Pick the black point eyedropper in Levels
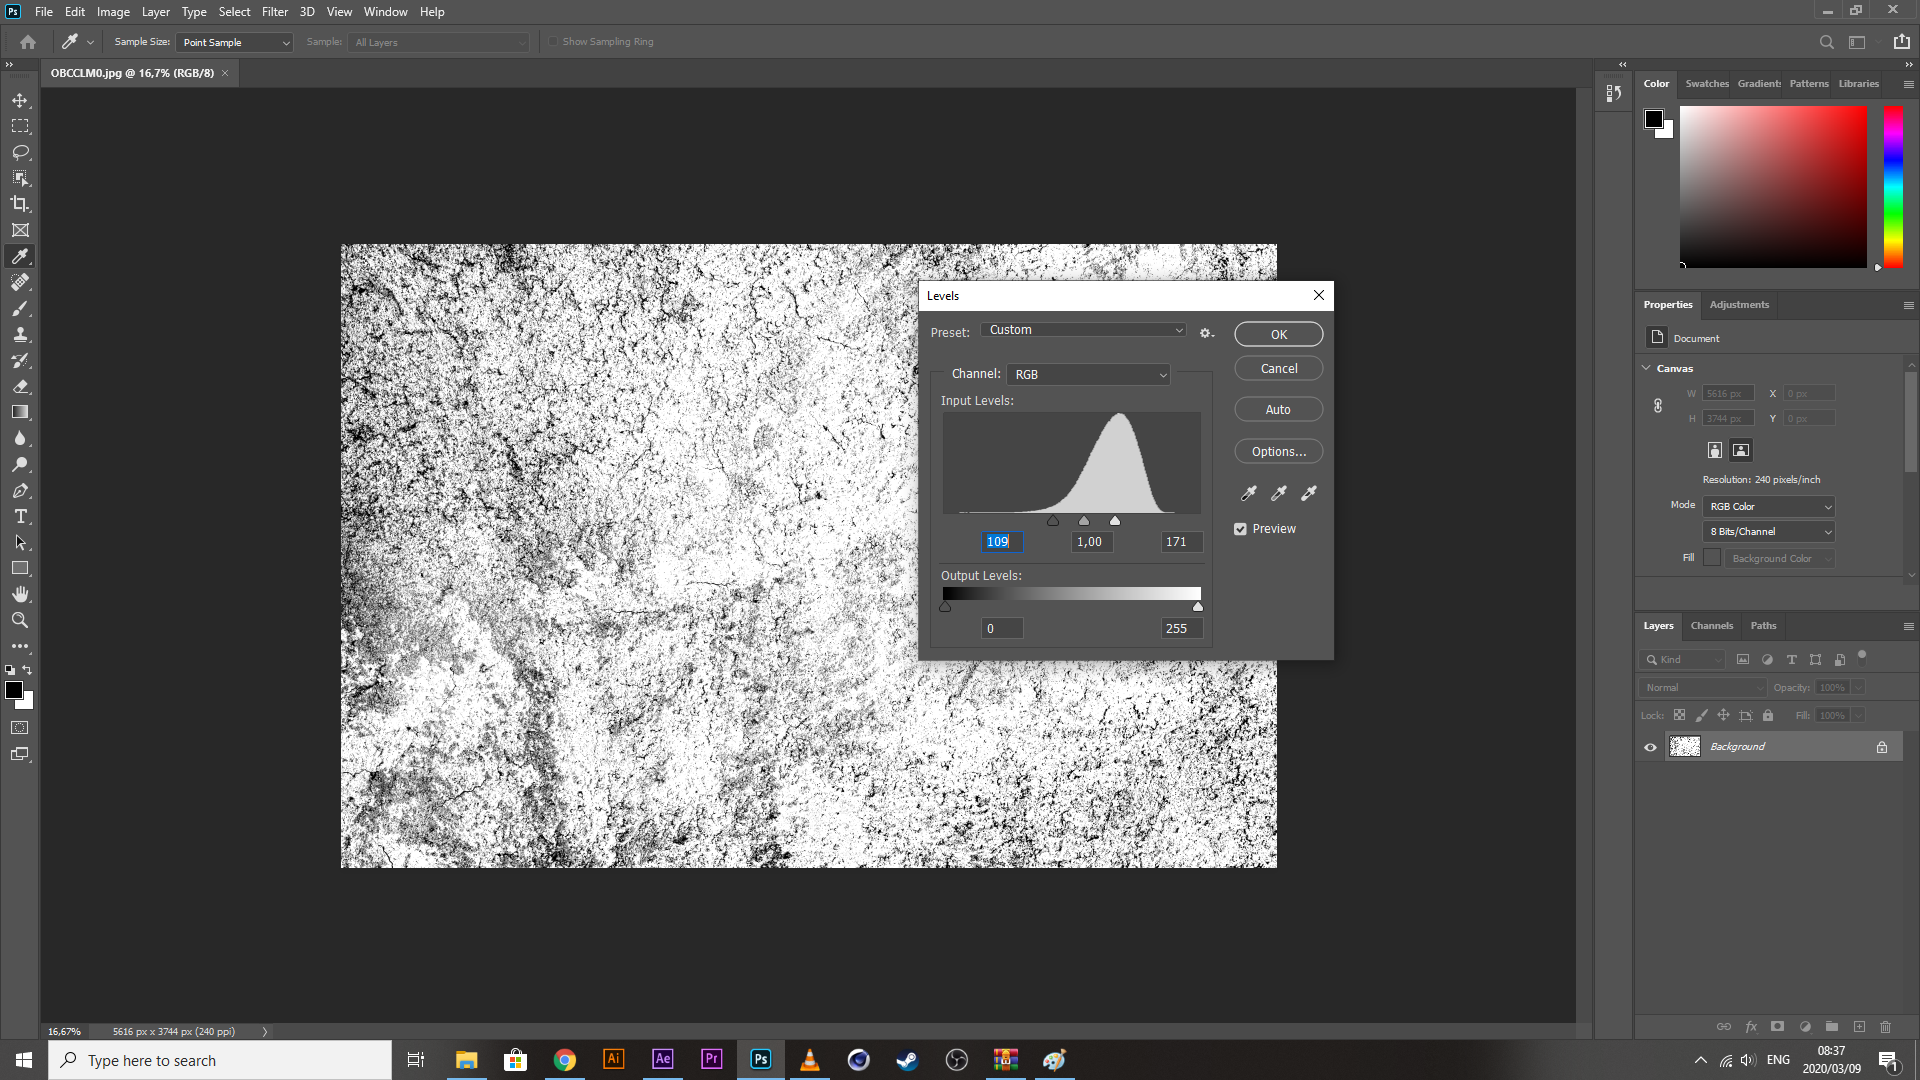The height and width of the screenshot is (1080, 1920). [x=1249, y=493]
